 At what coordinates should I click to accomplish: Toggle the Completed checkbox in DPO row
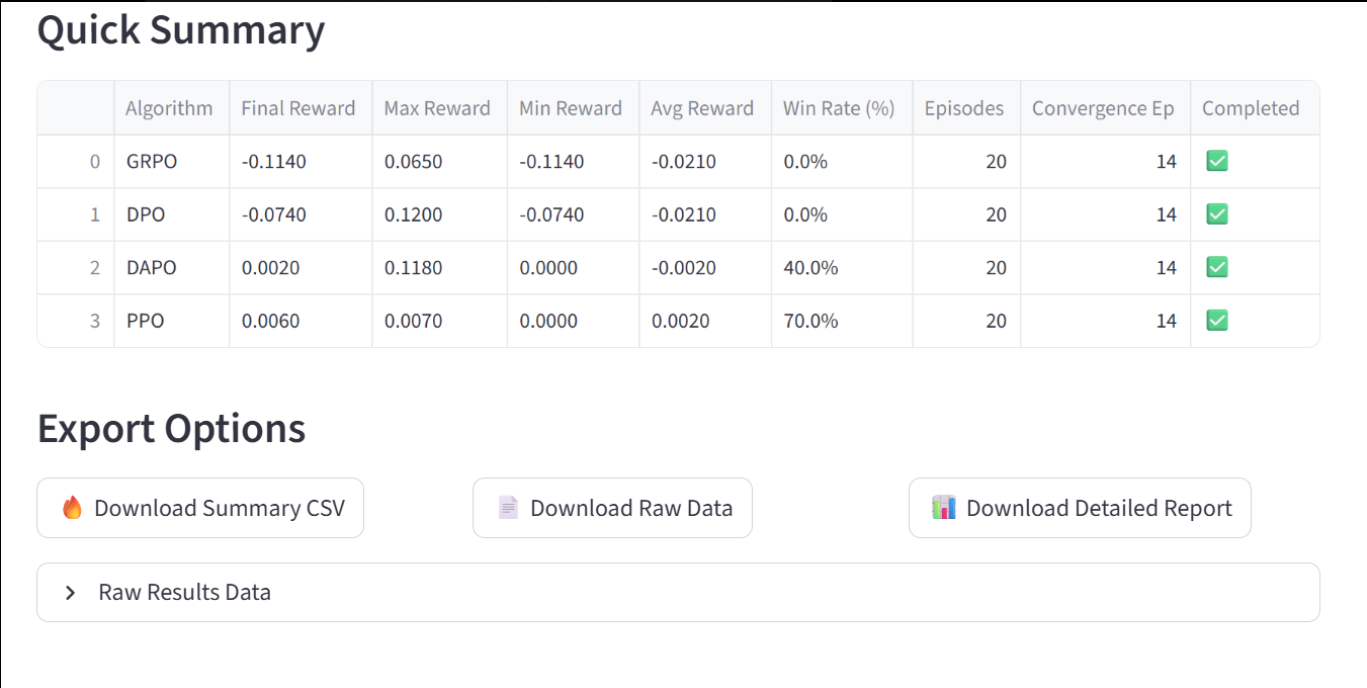1217,214
